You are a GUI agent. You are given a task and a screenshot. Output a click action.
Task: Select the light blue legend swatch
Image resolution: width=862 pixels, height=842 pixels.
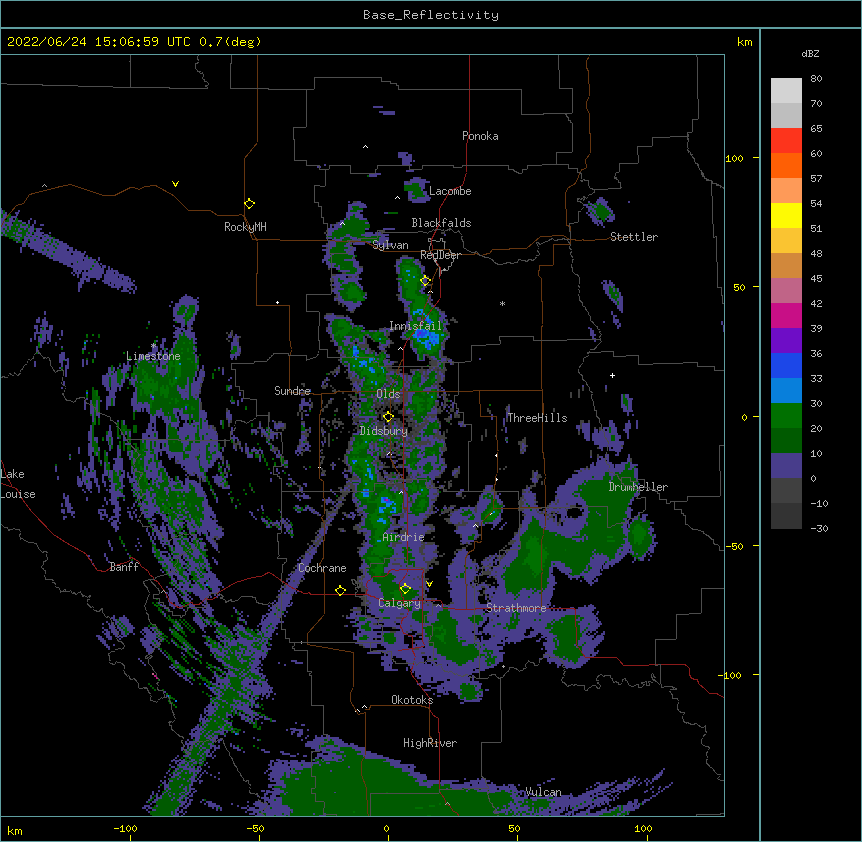[786, 391]
